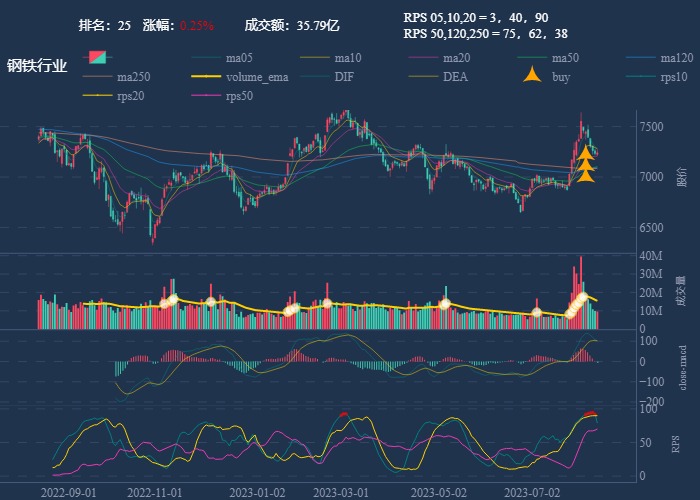Click the 成交额 35.79亿 text
This screenshot has height=500, width=700.
point(292,25)
